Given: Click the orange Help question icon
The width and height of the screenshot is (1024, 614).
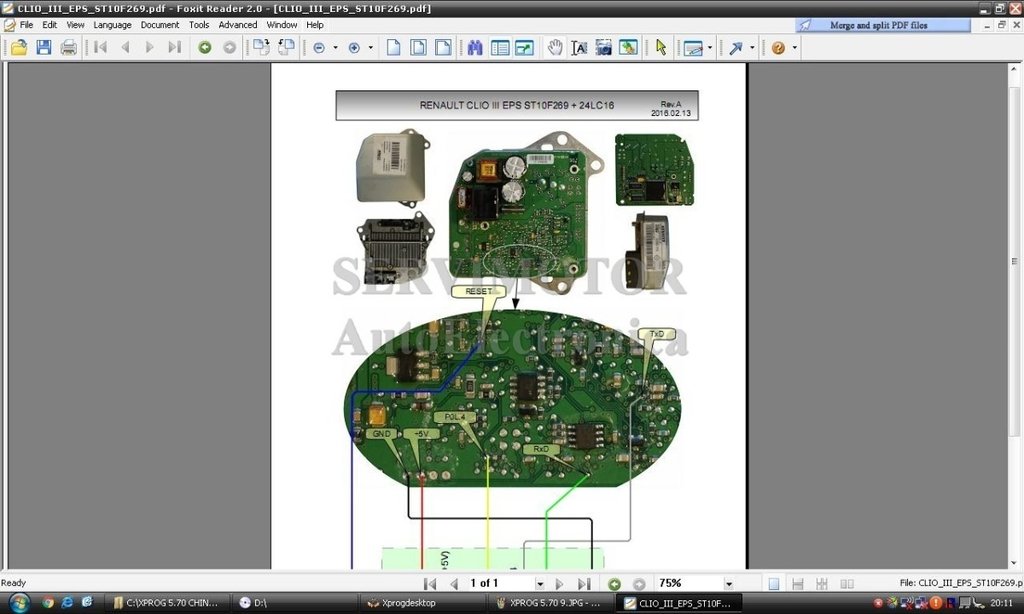Looking at the screenshot, I should click(x=778, y=48).
